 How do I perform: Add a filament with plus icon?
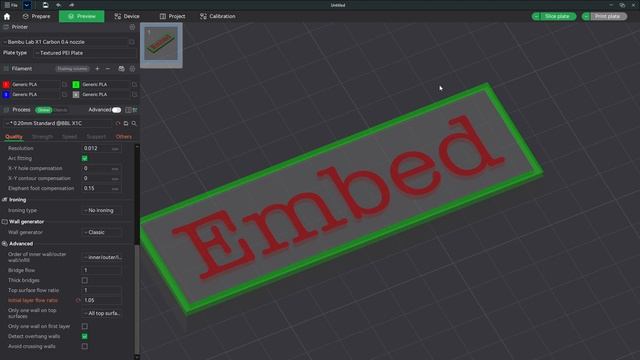pos(97,69)
